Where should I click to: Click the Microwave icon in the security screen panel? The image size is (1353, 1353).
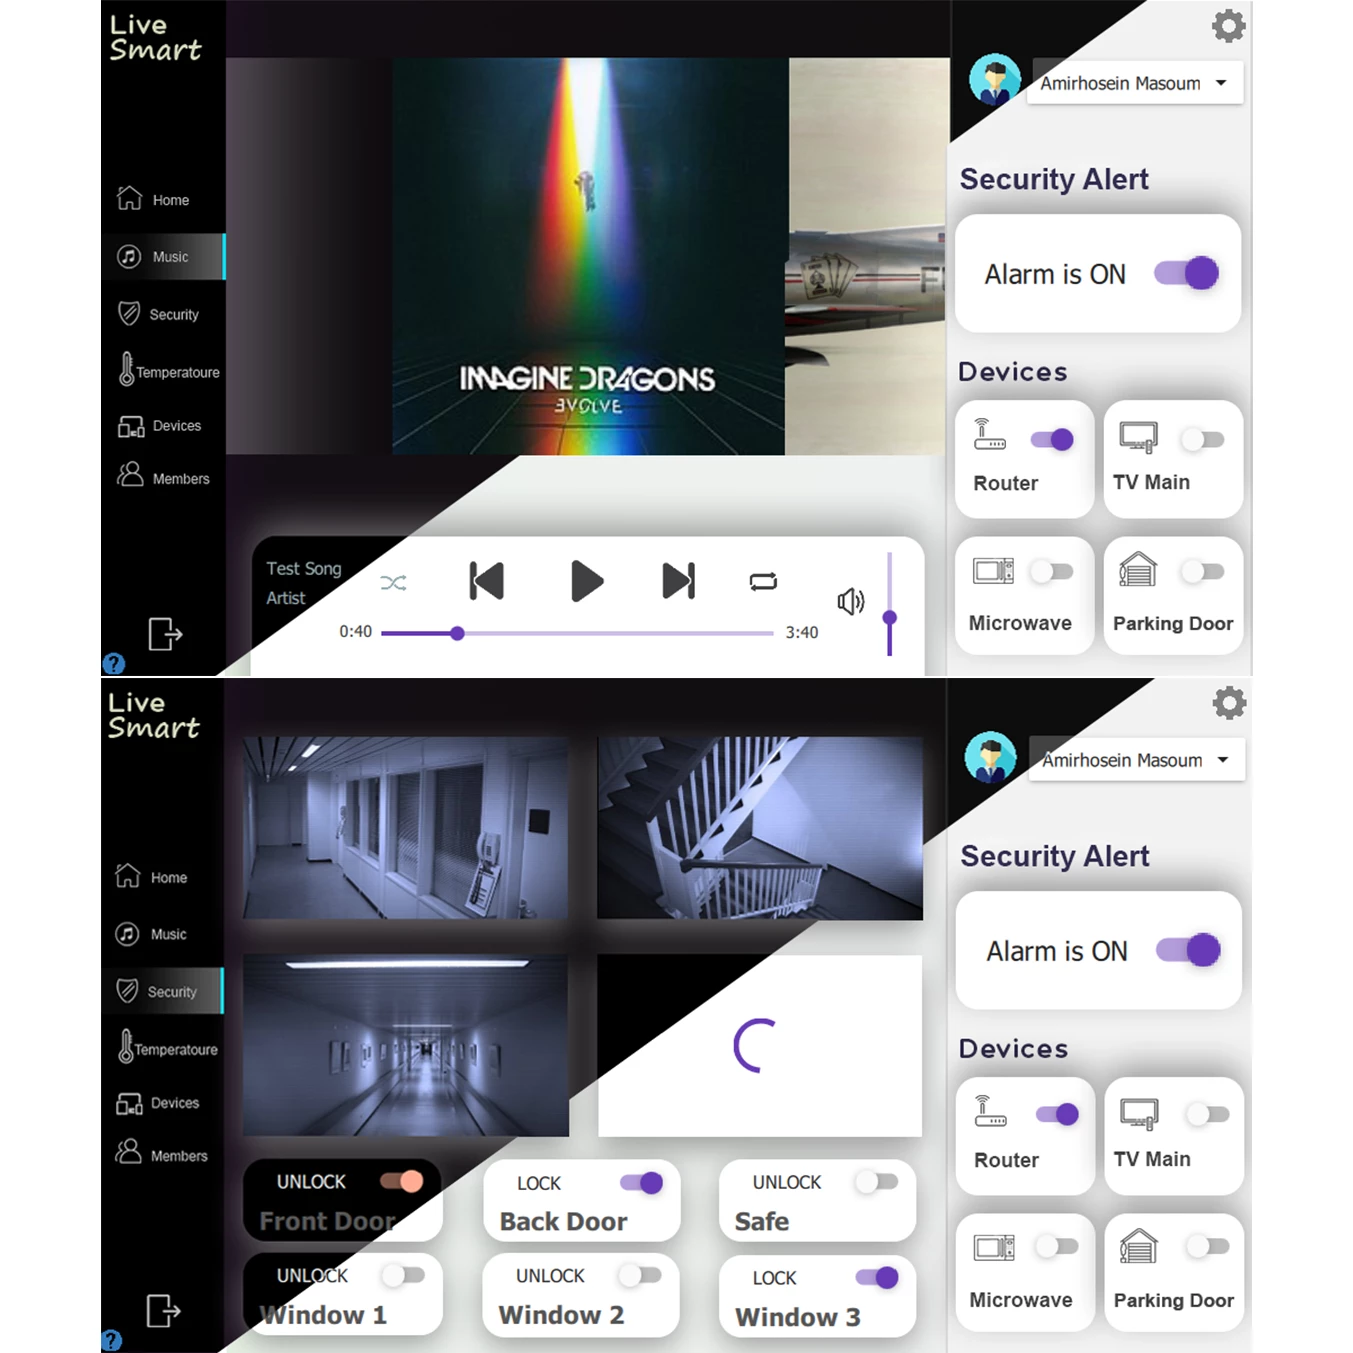click(x=994, y=1248)
